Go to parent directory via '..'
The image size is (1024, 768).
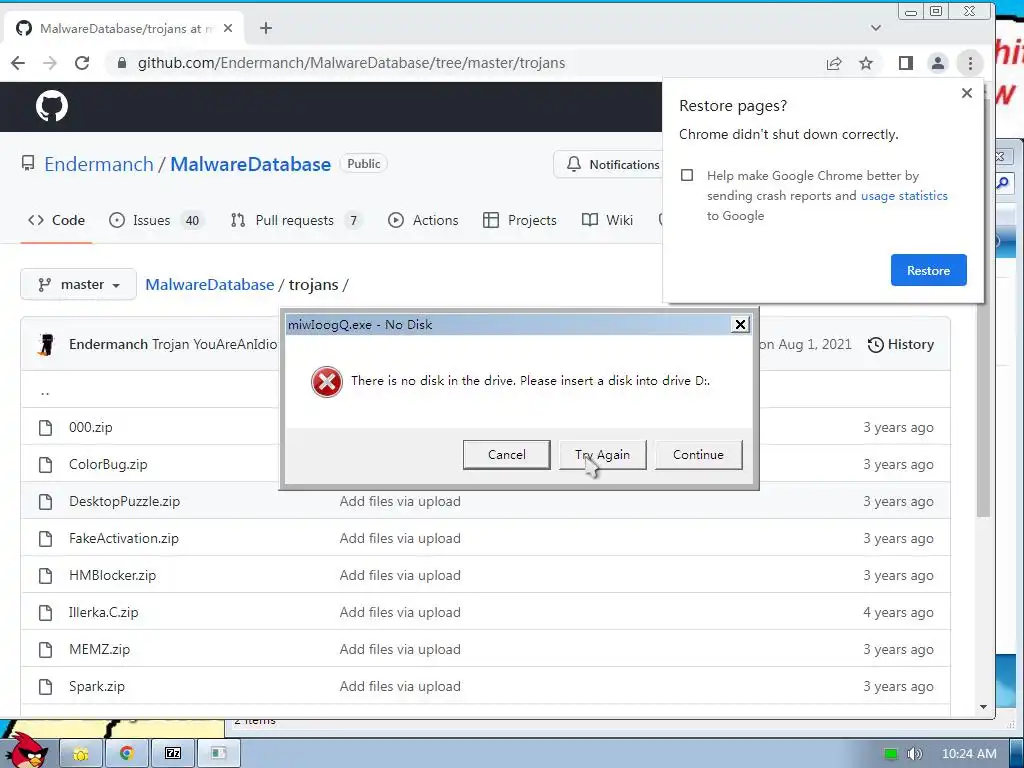(45, 392)
